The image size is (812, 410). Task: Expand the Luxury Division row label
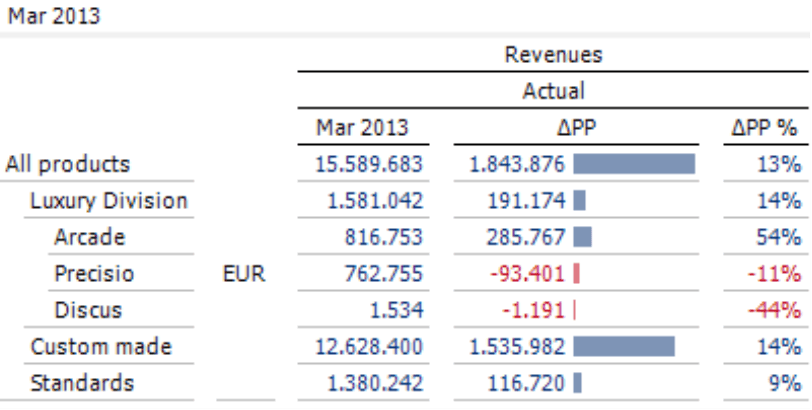108,200
